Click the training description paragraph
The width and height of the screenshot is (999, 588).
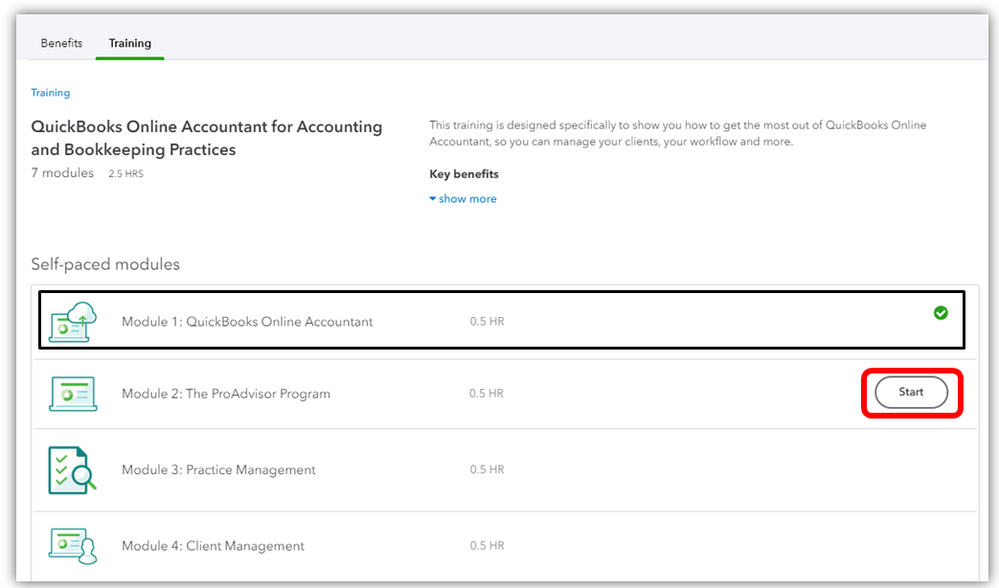(x=678, y=133)
